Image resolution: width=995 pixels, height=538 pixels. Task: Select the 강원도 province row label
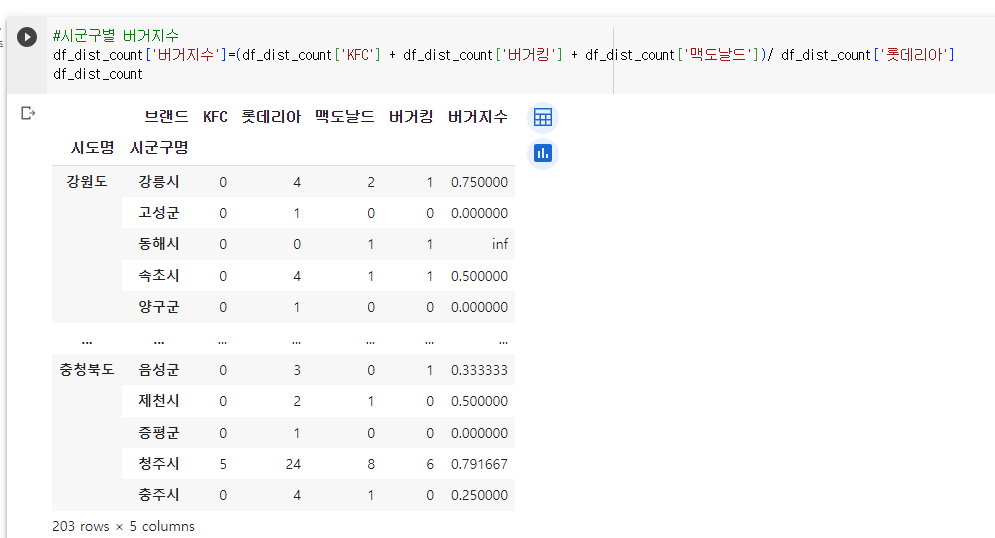click(87, 181)
